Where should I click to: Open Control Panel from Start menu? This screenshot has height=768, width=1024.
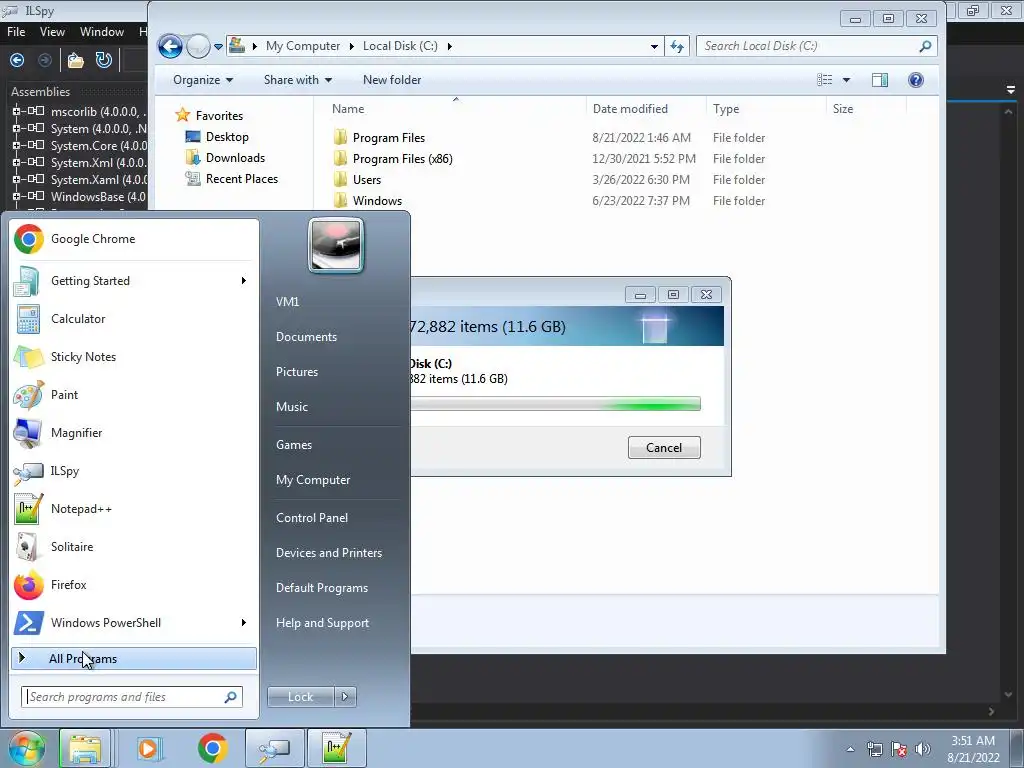(x=312, y=518)
